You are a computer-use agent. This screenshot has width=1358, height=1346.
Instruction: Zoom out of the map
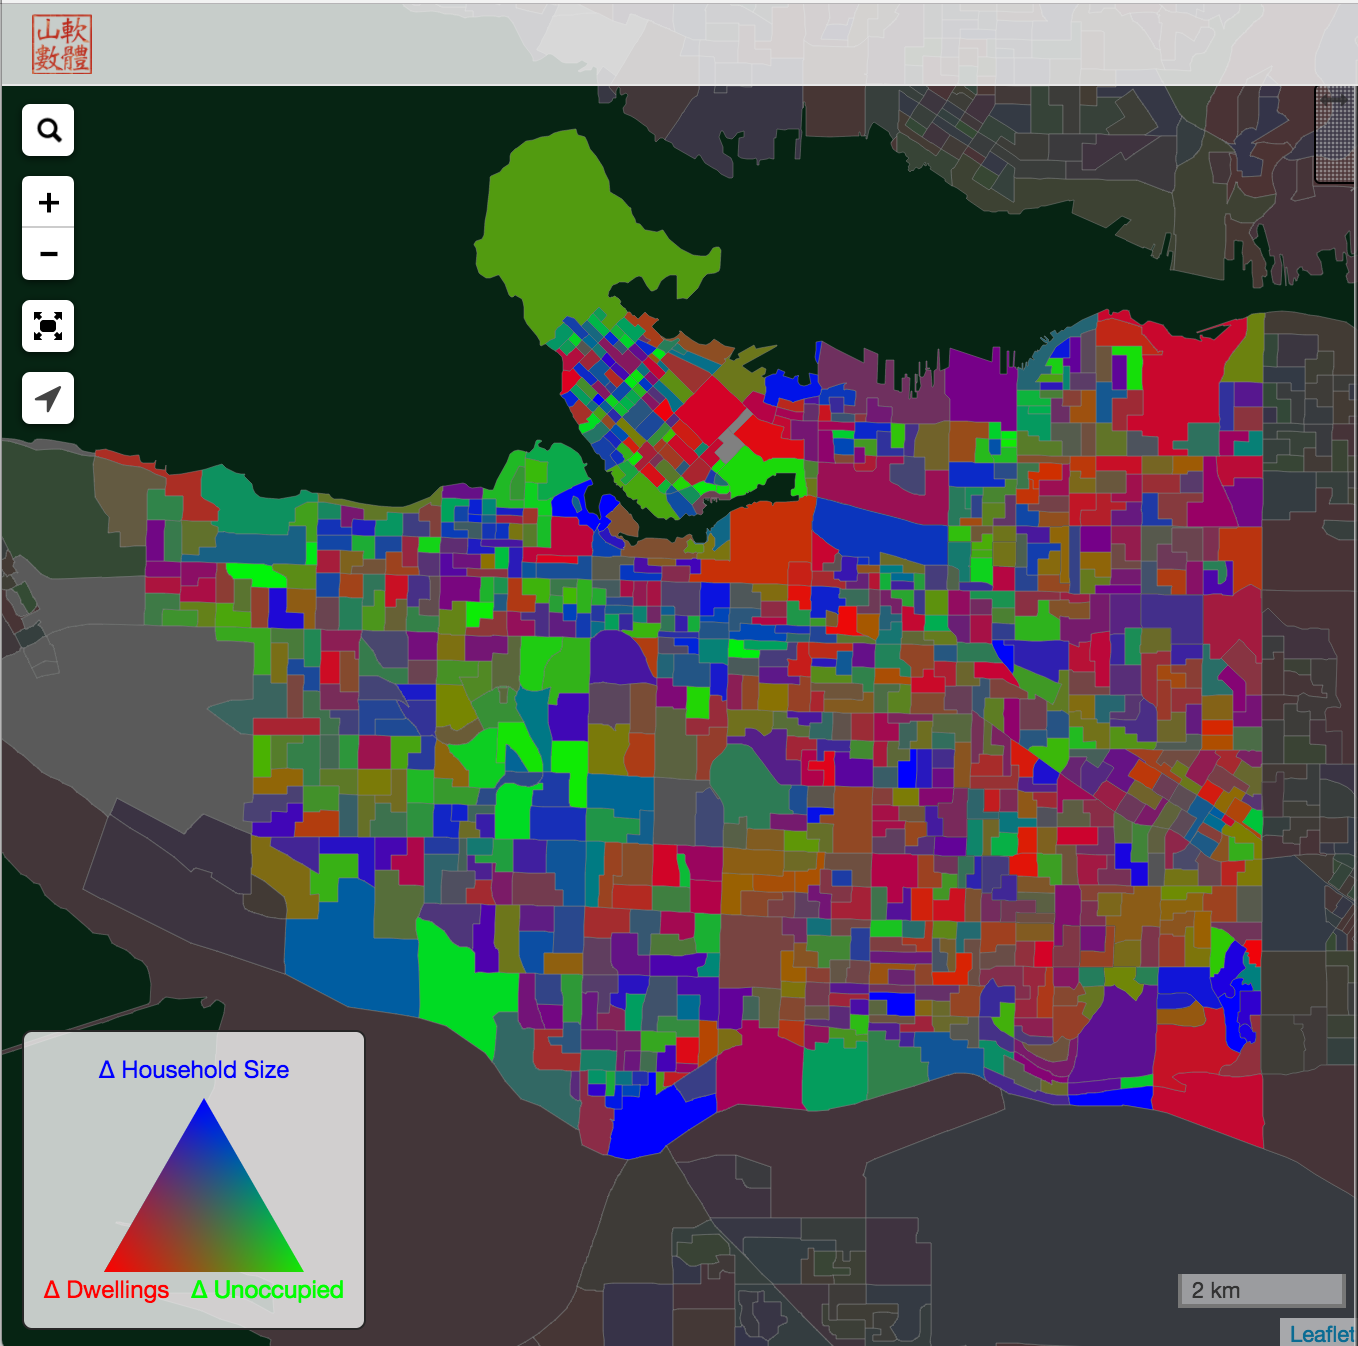click(x=48, y=254)
